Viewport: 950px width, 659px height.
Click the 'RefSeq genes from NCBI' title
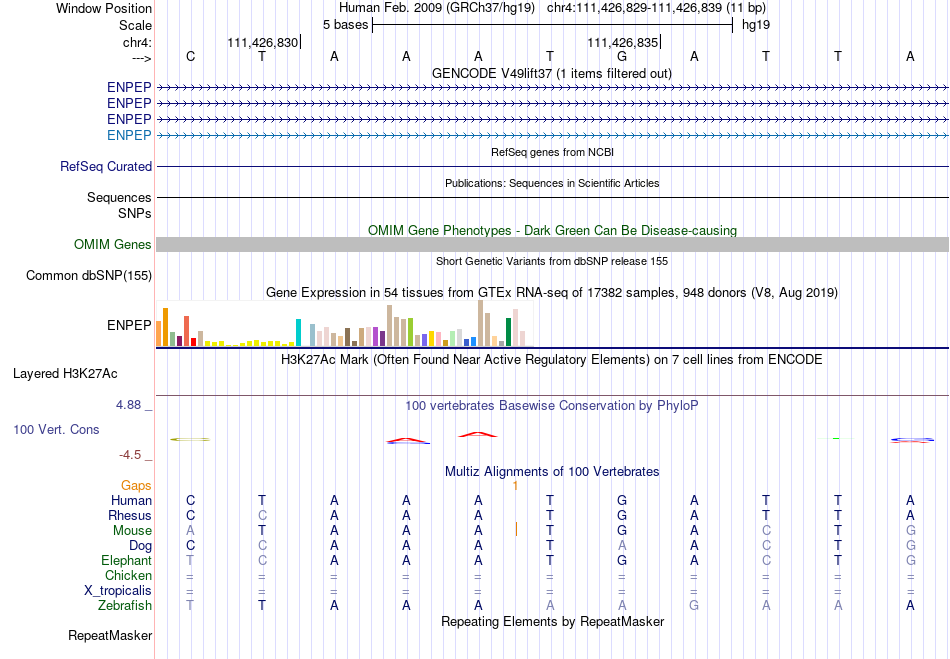pos(552,152)
